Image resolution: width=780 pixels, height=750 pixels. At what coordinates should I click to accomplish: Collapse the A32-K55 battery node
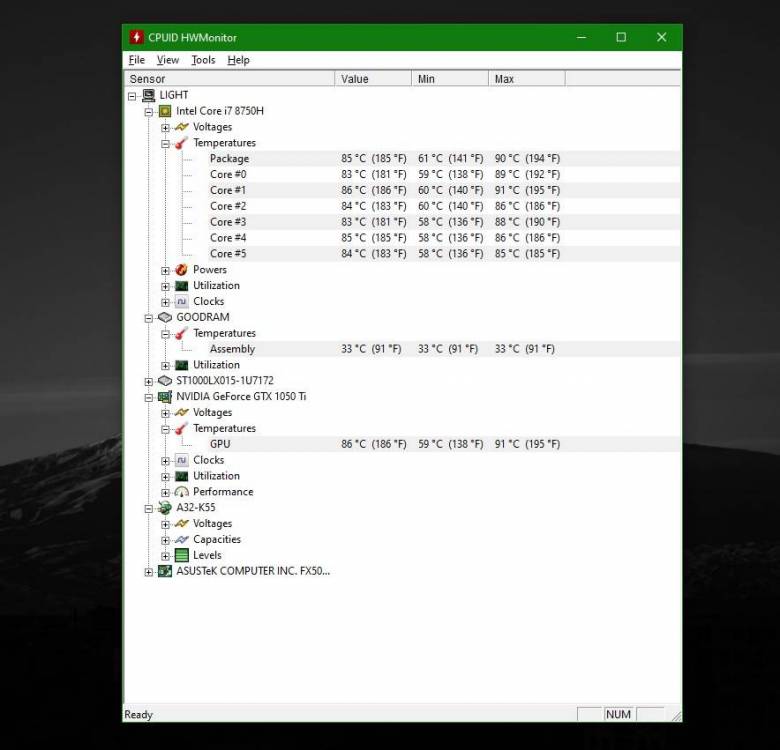pyautogui.click(x=149, y=508)
